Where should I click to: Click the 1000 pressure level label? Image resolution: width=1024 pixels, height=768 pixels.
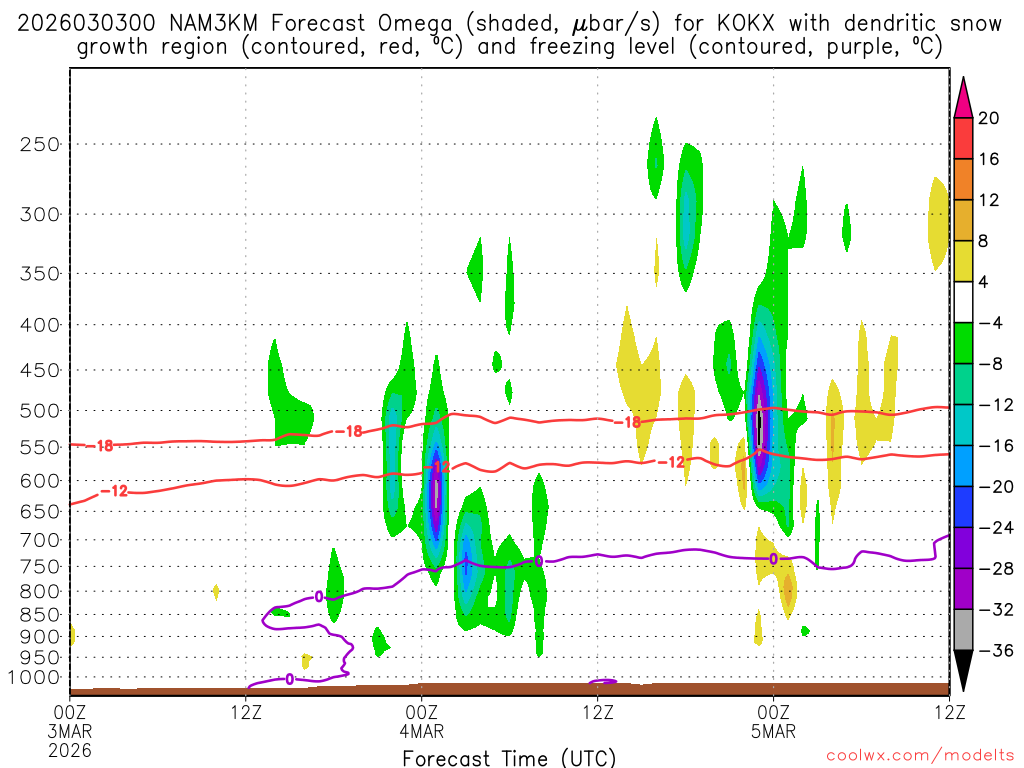pyautogui.click(x=35, y=678)
